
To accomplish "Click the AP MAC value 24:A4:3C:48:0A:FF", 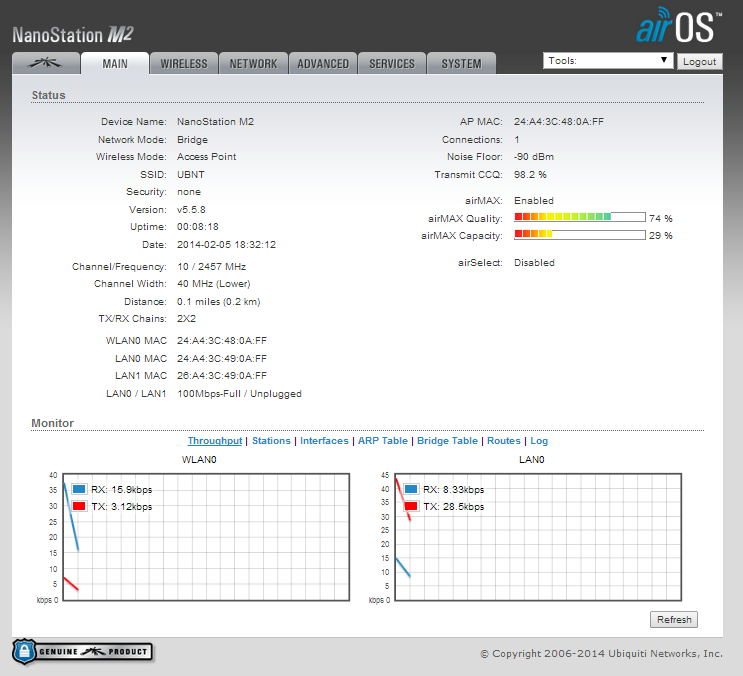I will [559, 122].
